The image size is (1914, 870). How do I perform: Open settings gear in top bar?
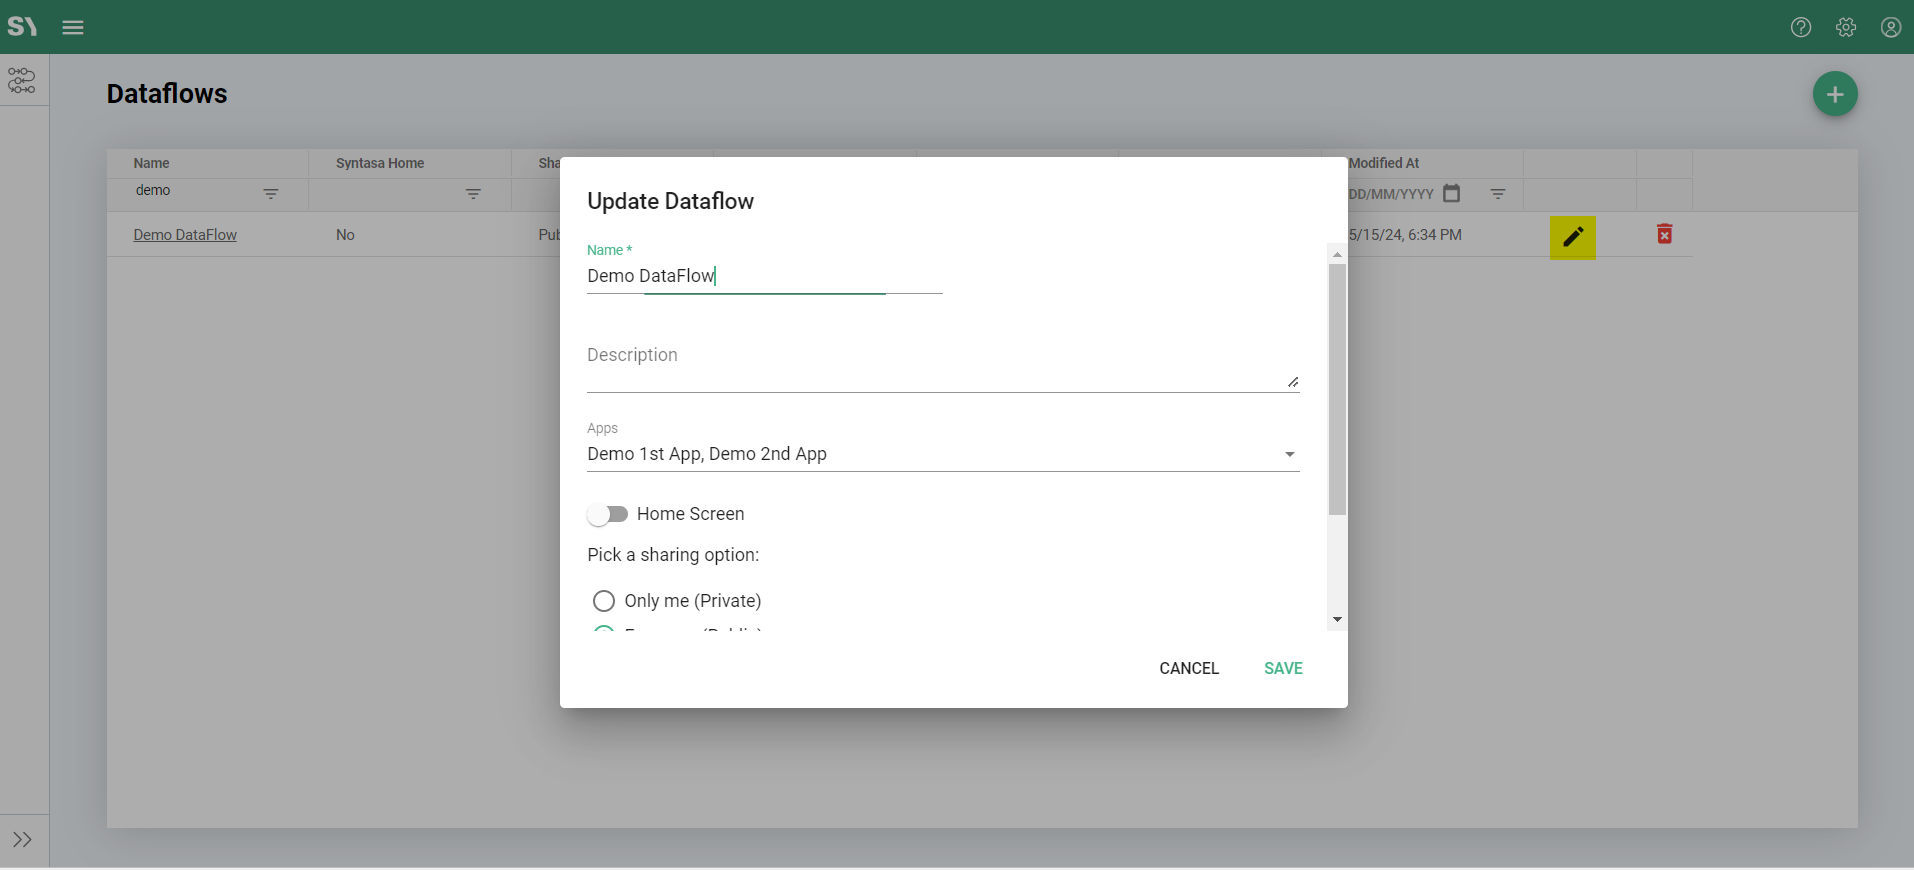tap(1846, 27)
